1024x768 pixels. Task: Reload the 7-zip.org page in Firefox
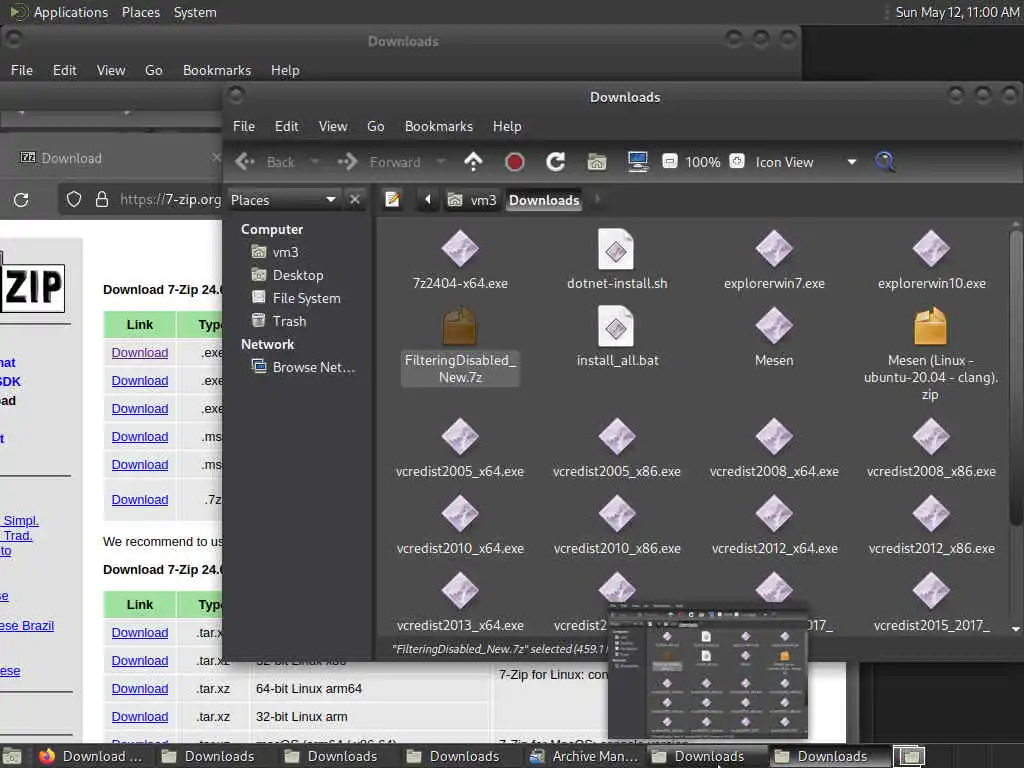21,199
